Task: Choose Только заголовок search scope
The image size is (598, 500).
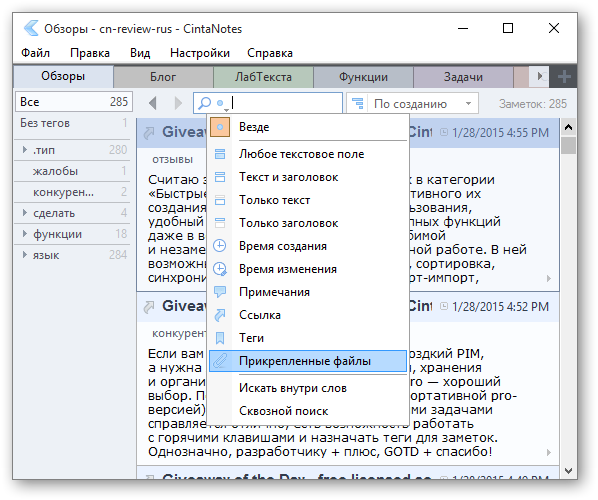Action: (308, 223)
